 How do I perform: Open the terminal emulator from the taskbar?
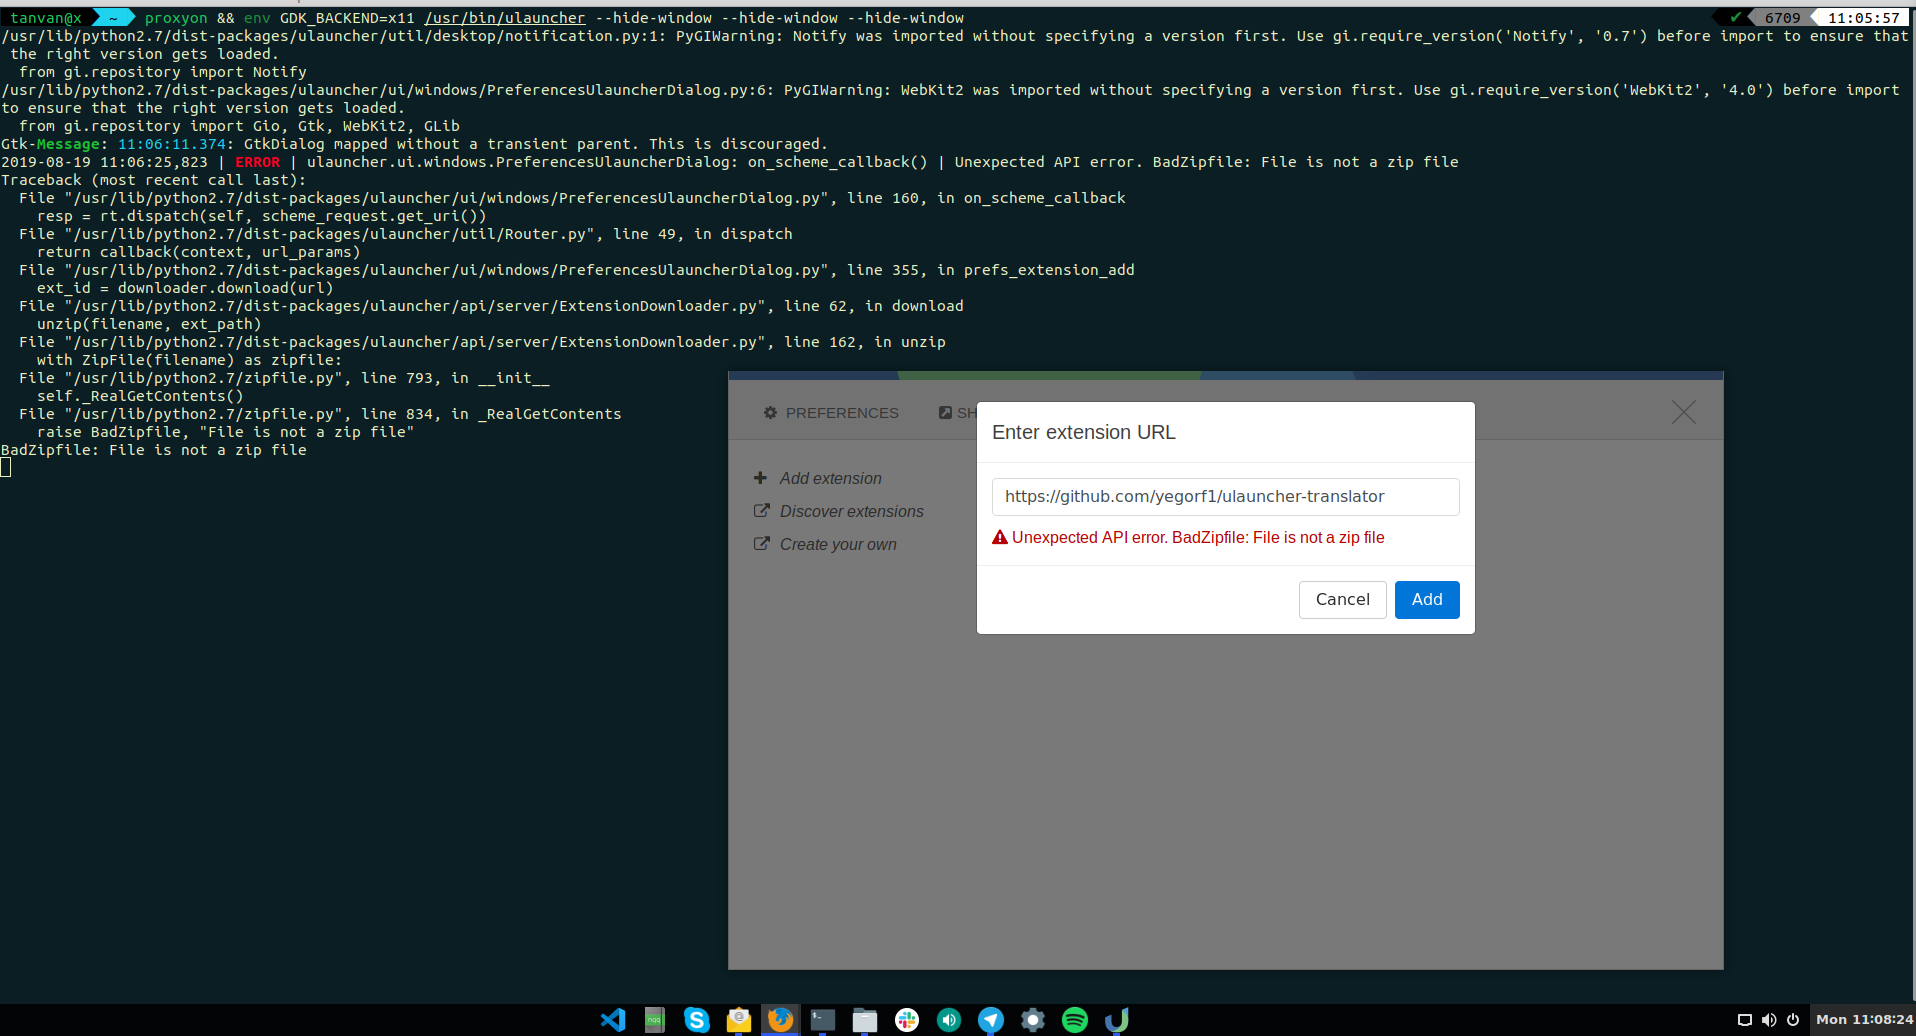(x=822, y=1019)
